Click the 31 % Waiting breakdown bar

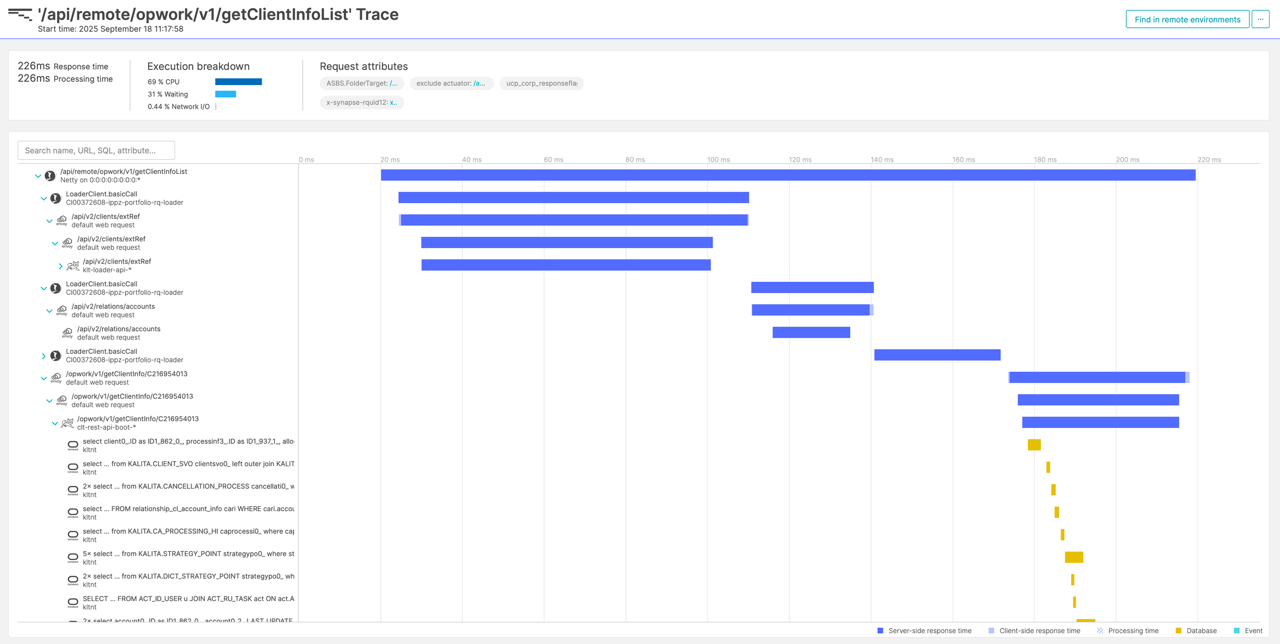click(226, 94)
